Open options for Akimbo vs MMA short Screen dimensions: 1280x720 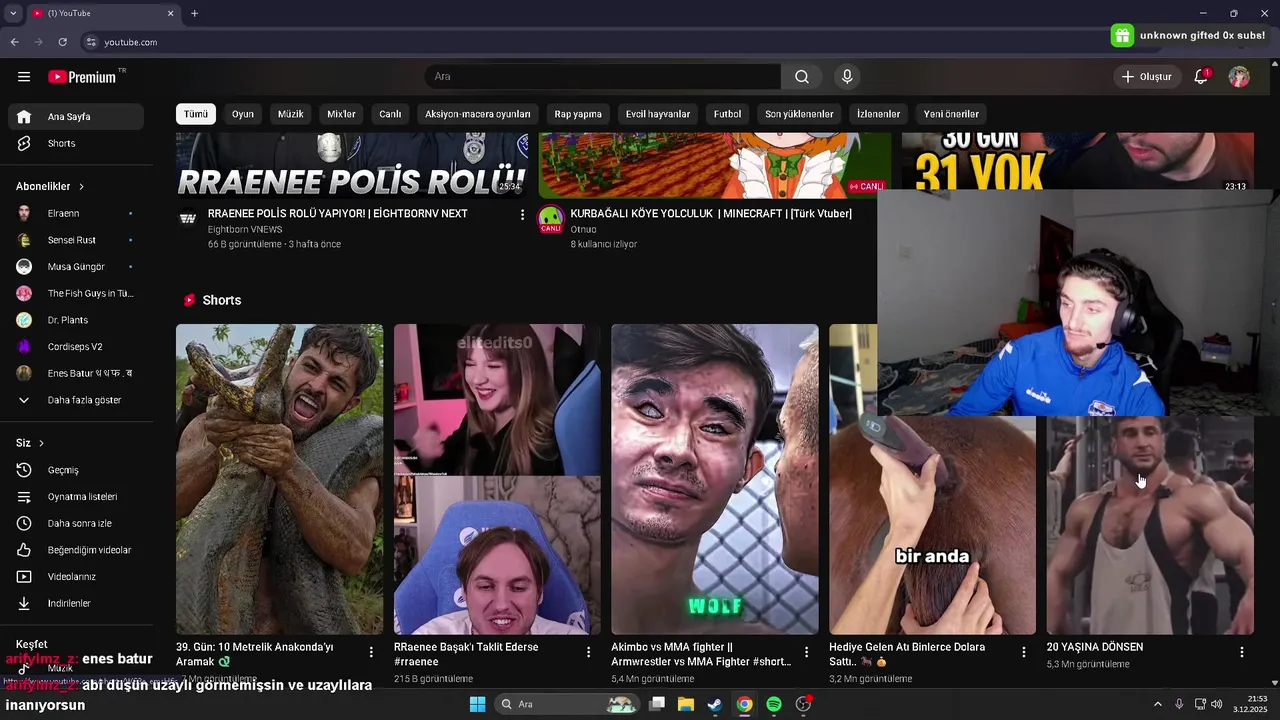806,652
